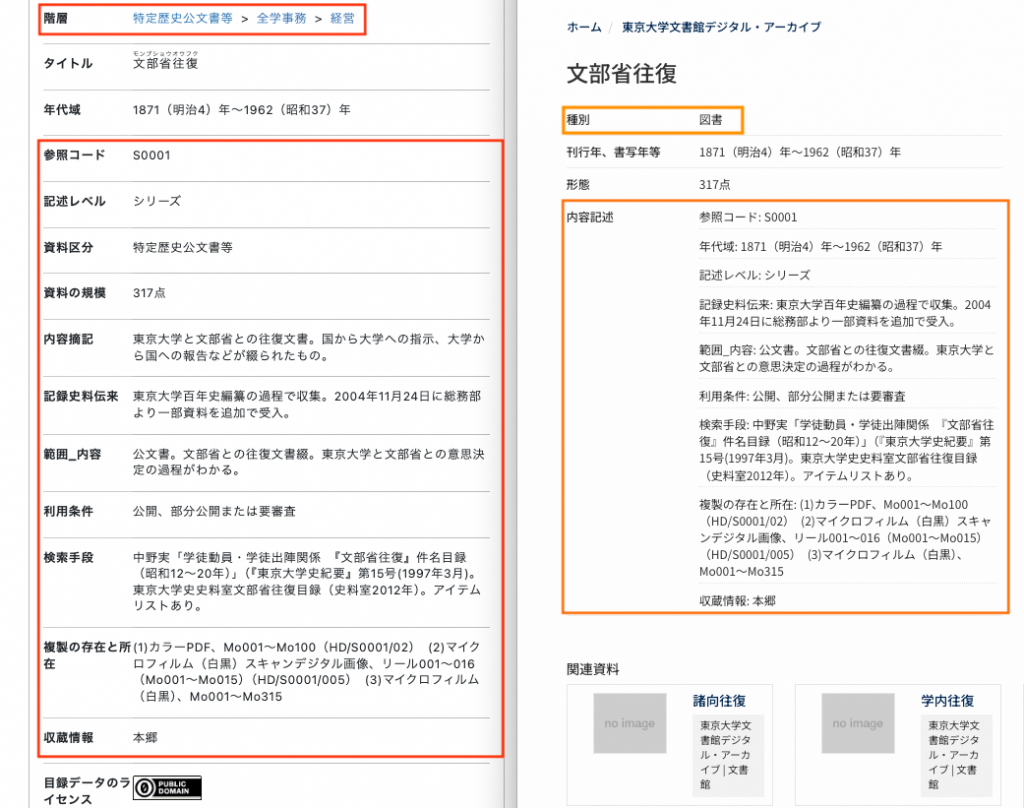Click the 文部省往復 page heading on right
Viewport: 1024px width, 808px height.
click(622, 74)
